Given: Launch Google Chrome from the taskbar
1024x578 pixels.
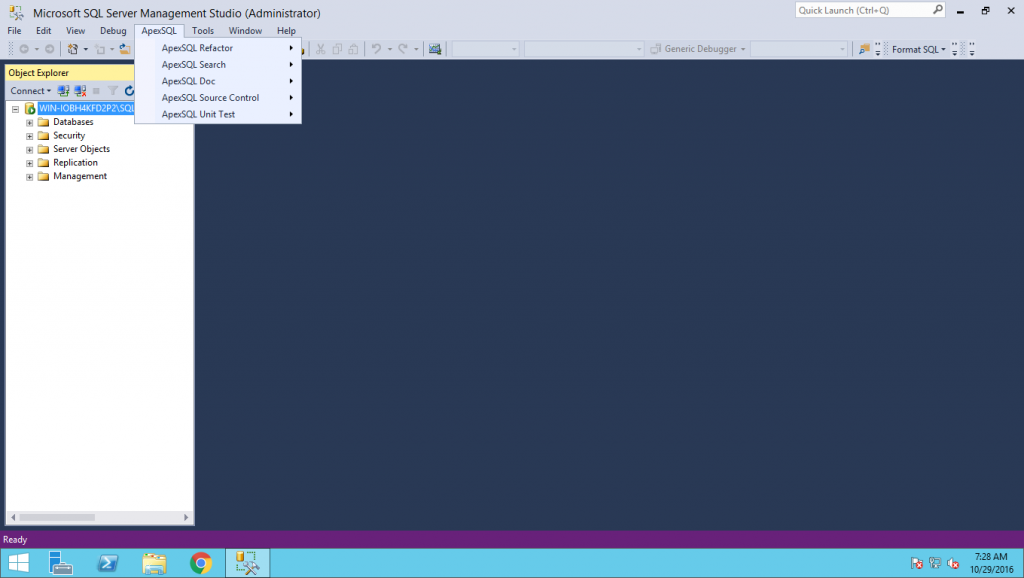Looking at the screenshot, I should (x=200, y=562).
